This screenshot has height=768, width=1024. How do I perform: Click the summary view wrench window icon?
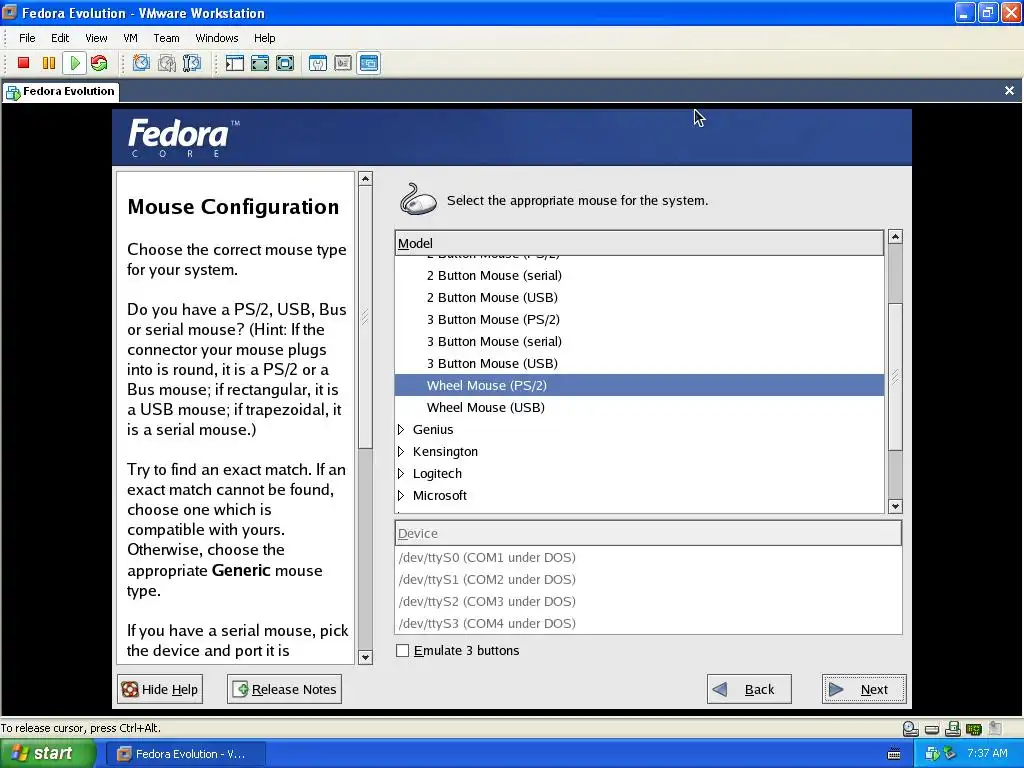[318, 63]
